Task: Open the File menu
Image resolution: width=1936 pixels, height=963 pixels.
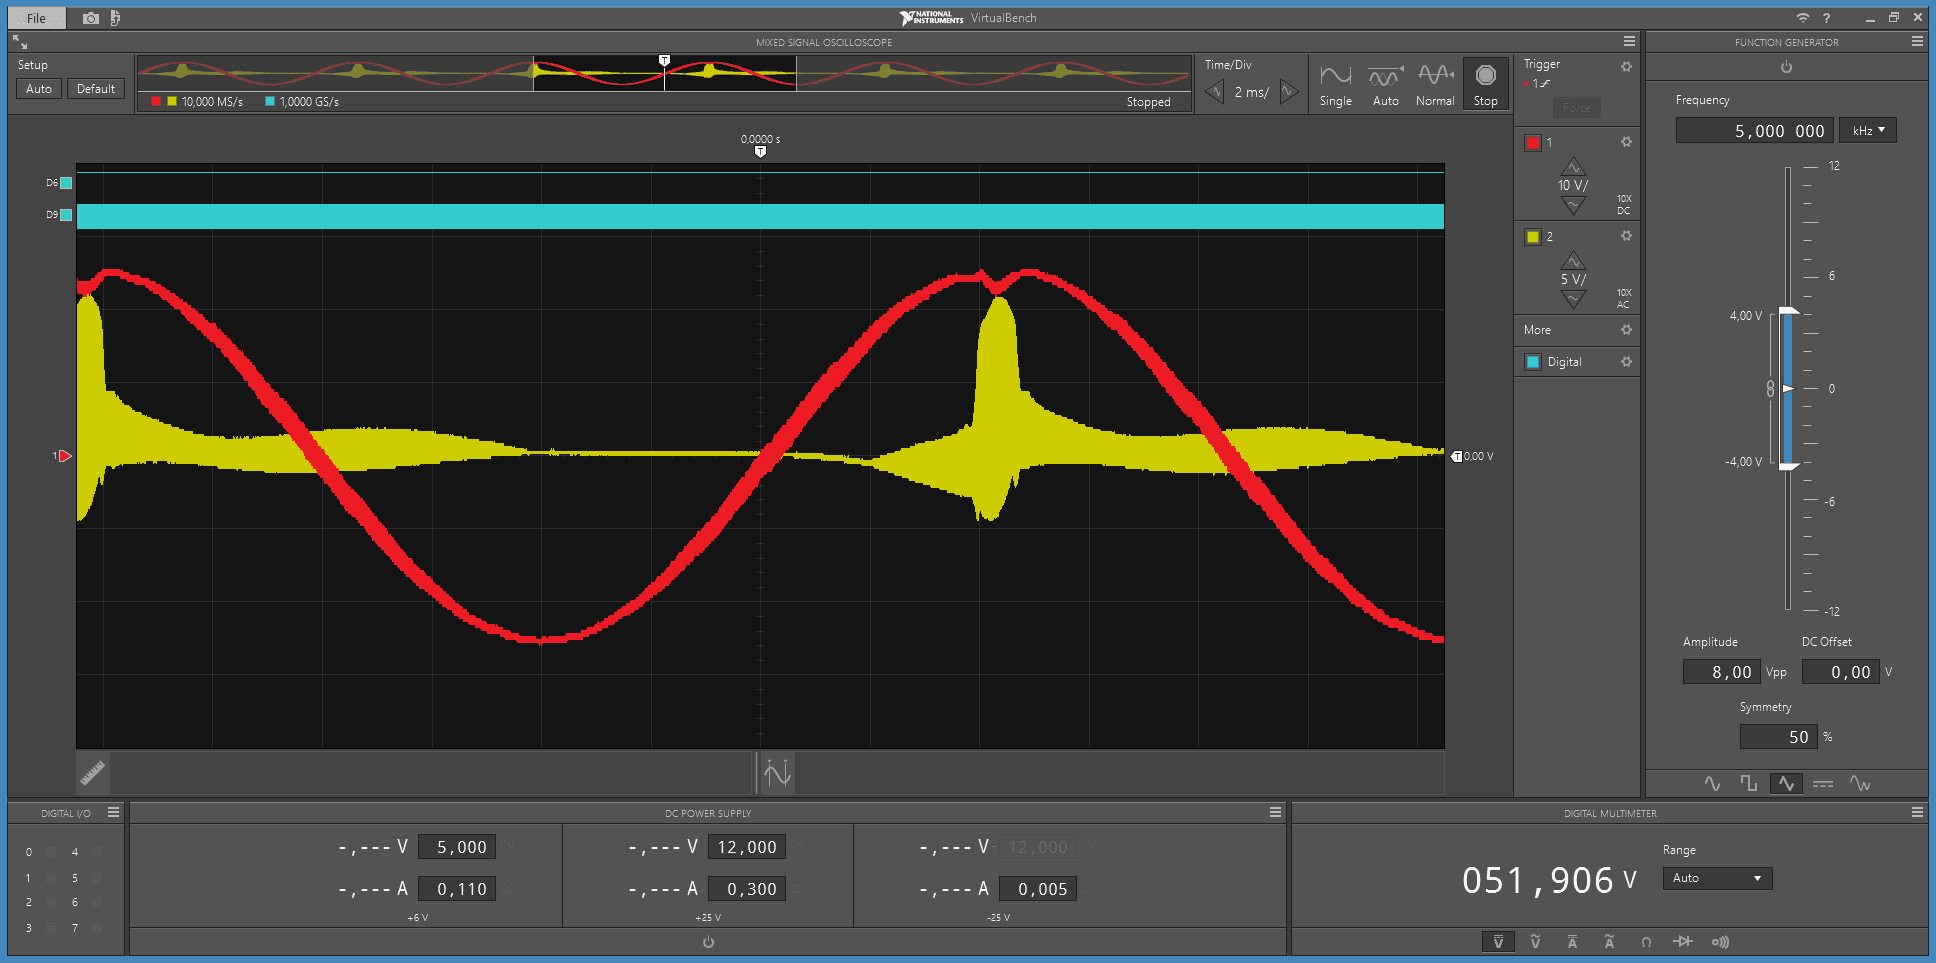Action: coord(36,18)
